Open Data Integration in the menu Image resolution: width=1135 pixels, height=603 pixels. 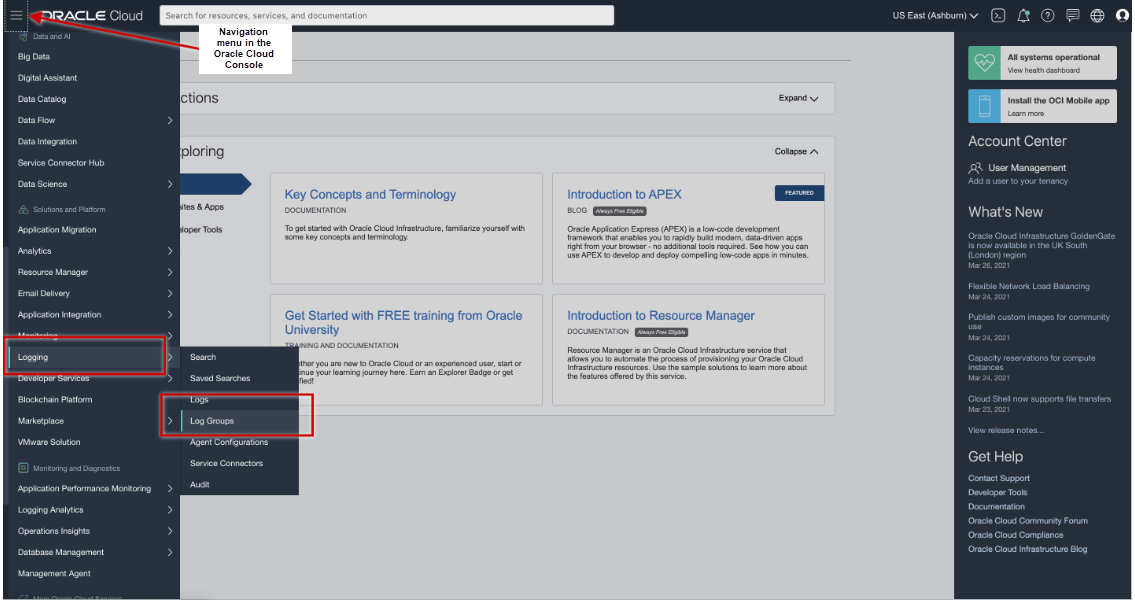click(x=47, y=142)
